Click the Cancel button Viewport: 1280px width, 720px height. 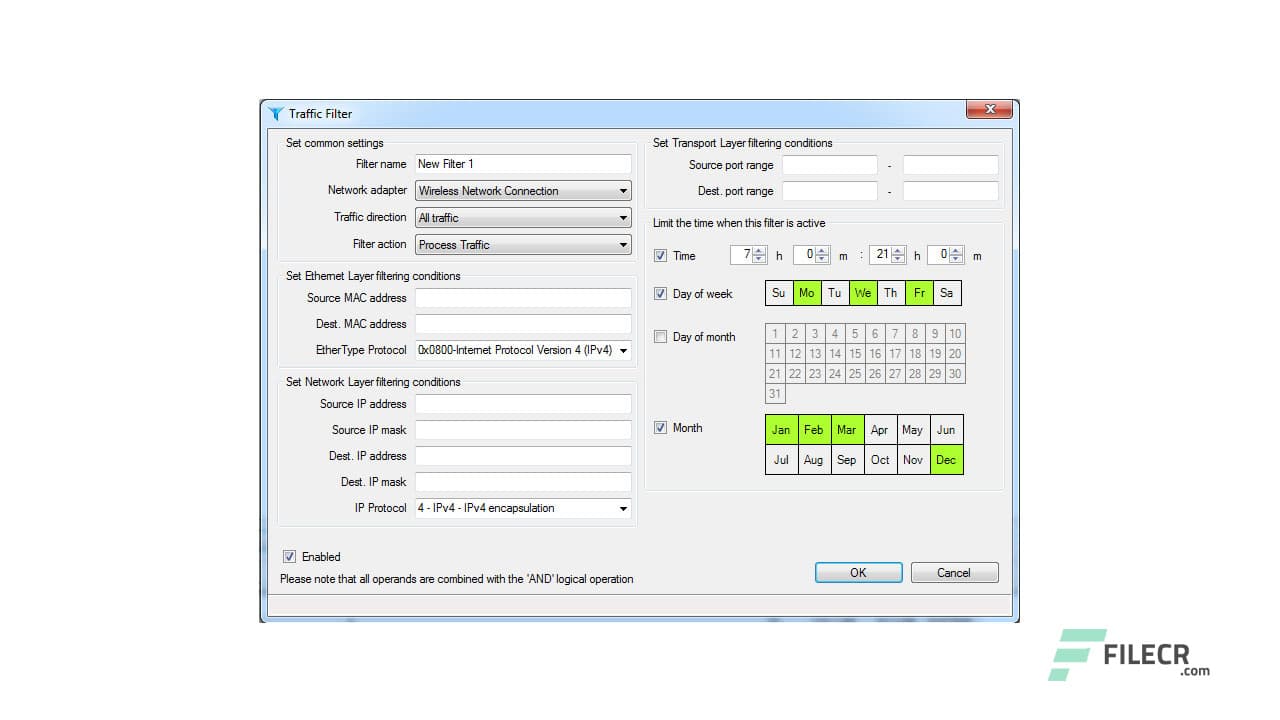tap(953, 572)
